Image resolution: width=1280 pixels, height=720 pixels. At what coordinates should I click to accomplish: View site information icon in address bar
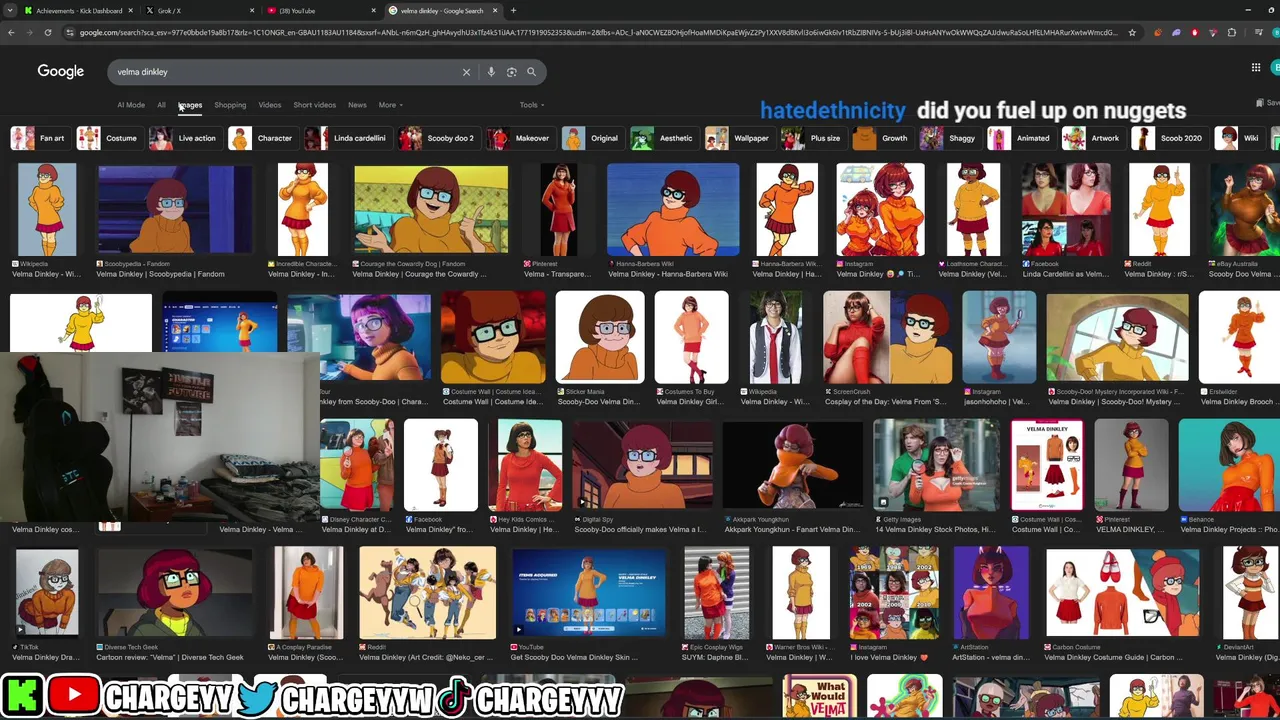[69, 32]
